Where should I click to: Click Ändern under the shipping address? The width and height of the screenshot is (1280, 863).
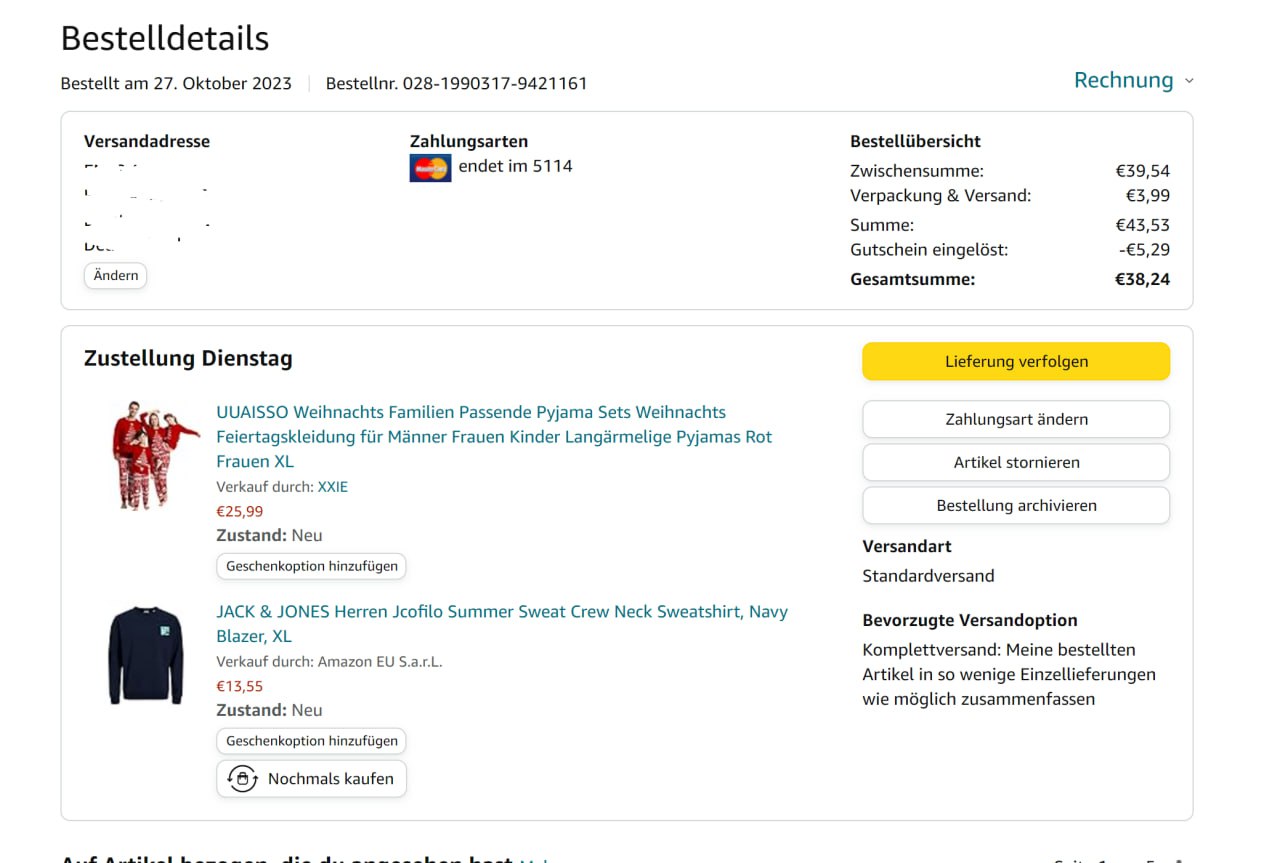[116, 276]
